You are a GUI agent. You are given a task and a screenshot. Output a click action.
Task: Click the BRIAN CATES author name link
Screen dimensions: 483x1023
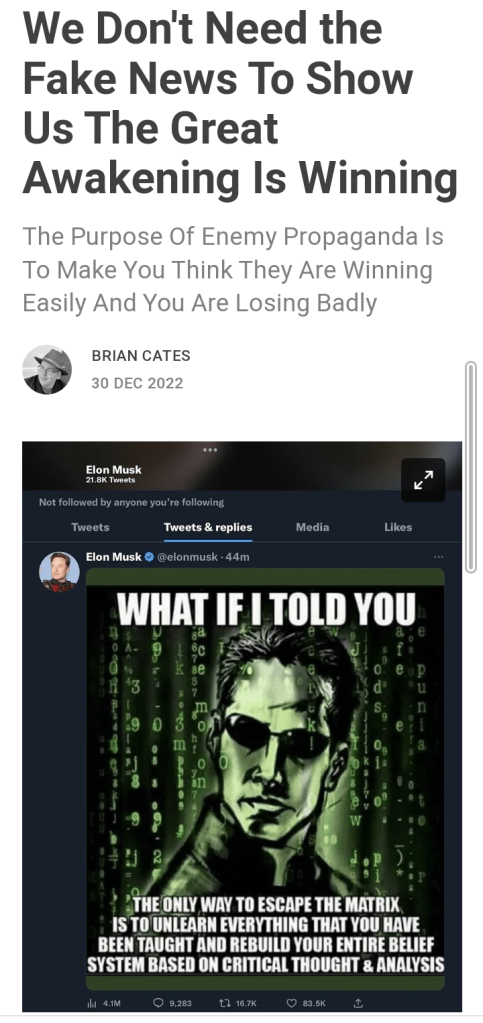(x=141, y=356)
